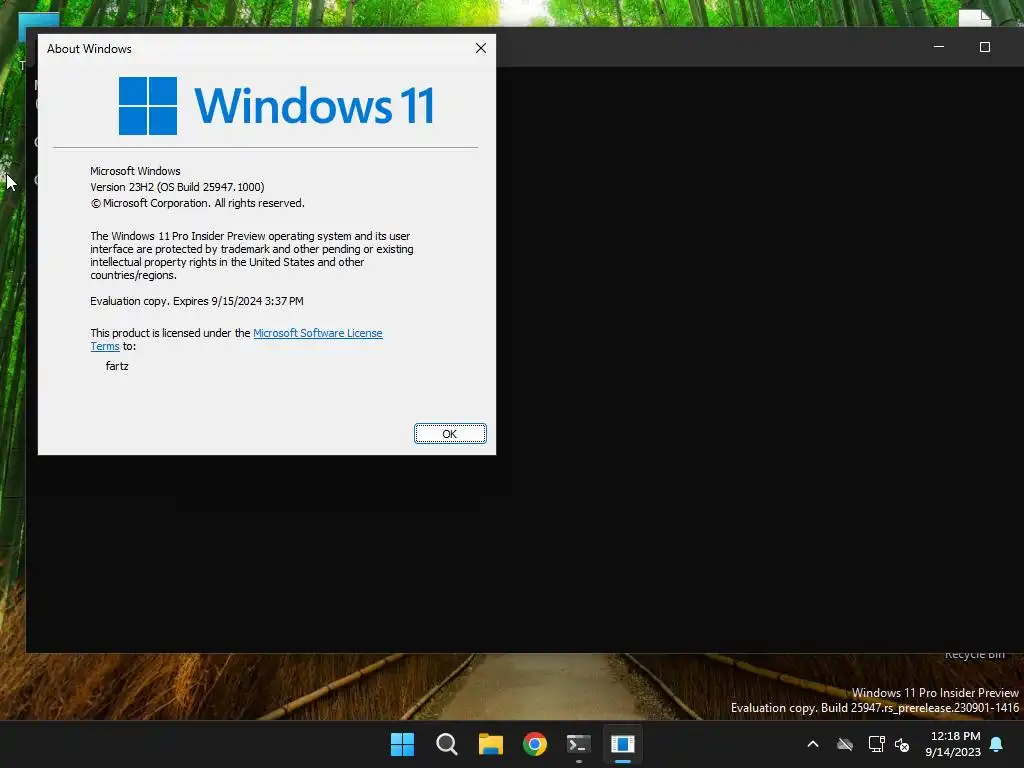Click the Microsoft Corporation copyright line
The image size is (1024, 768).
197,203
